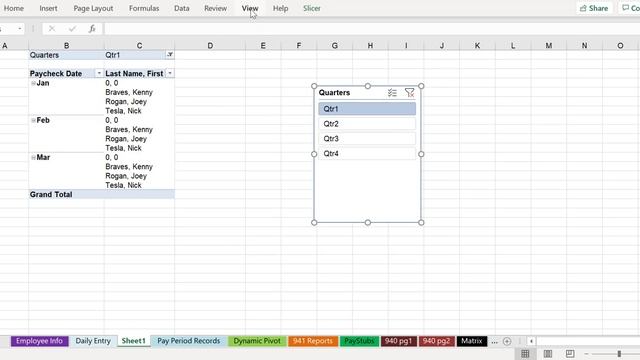The image size is (640, 360).
Task: Open the Page Layout ribbon tab
Action: coord(93,8)
